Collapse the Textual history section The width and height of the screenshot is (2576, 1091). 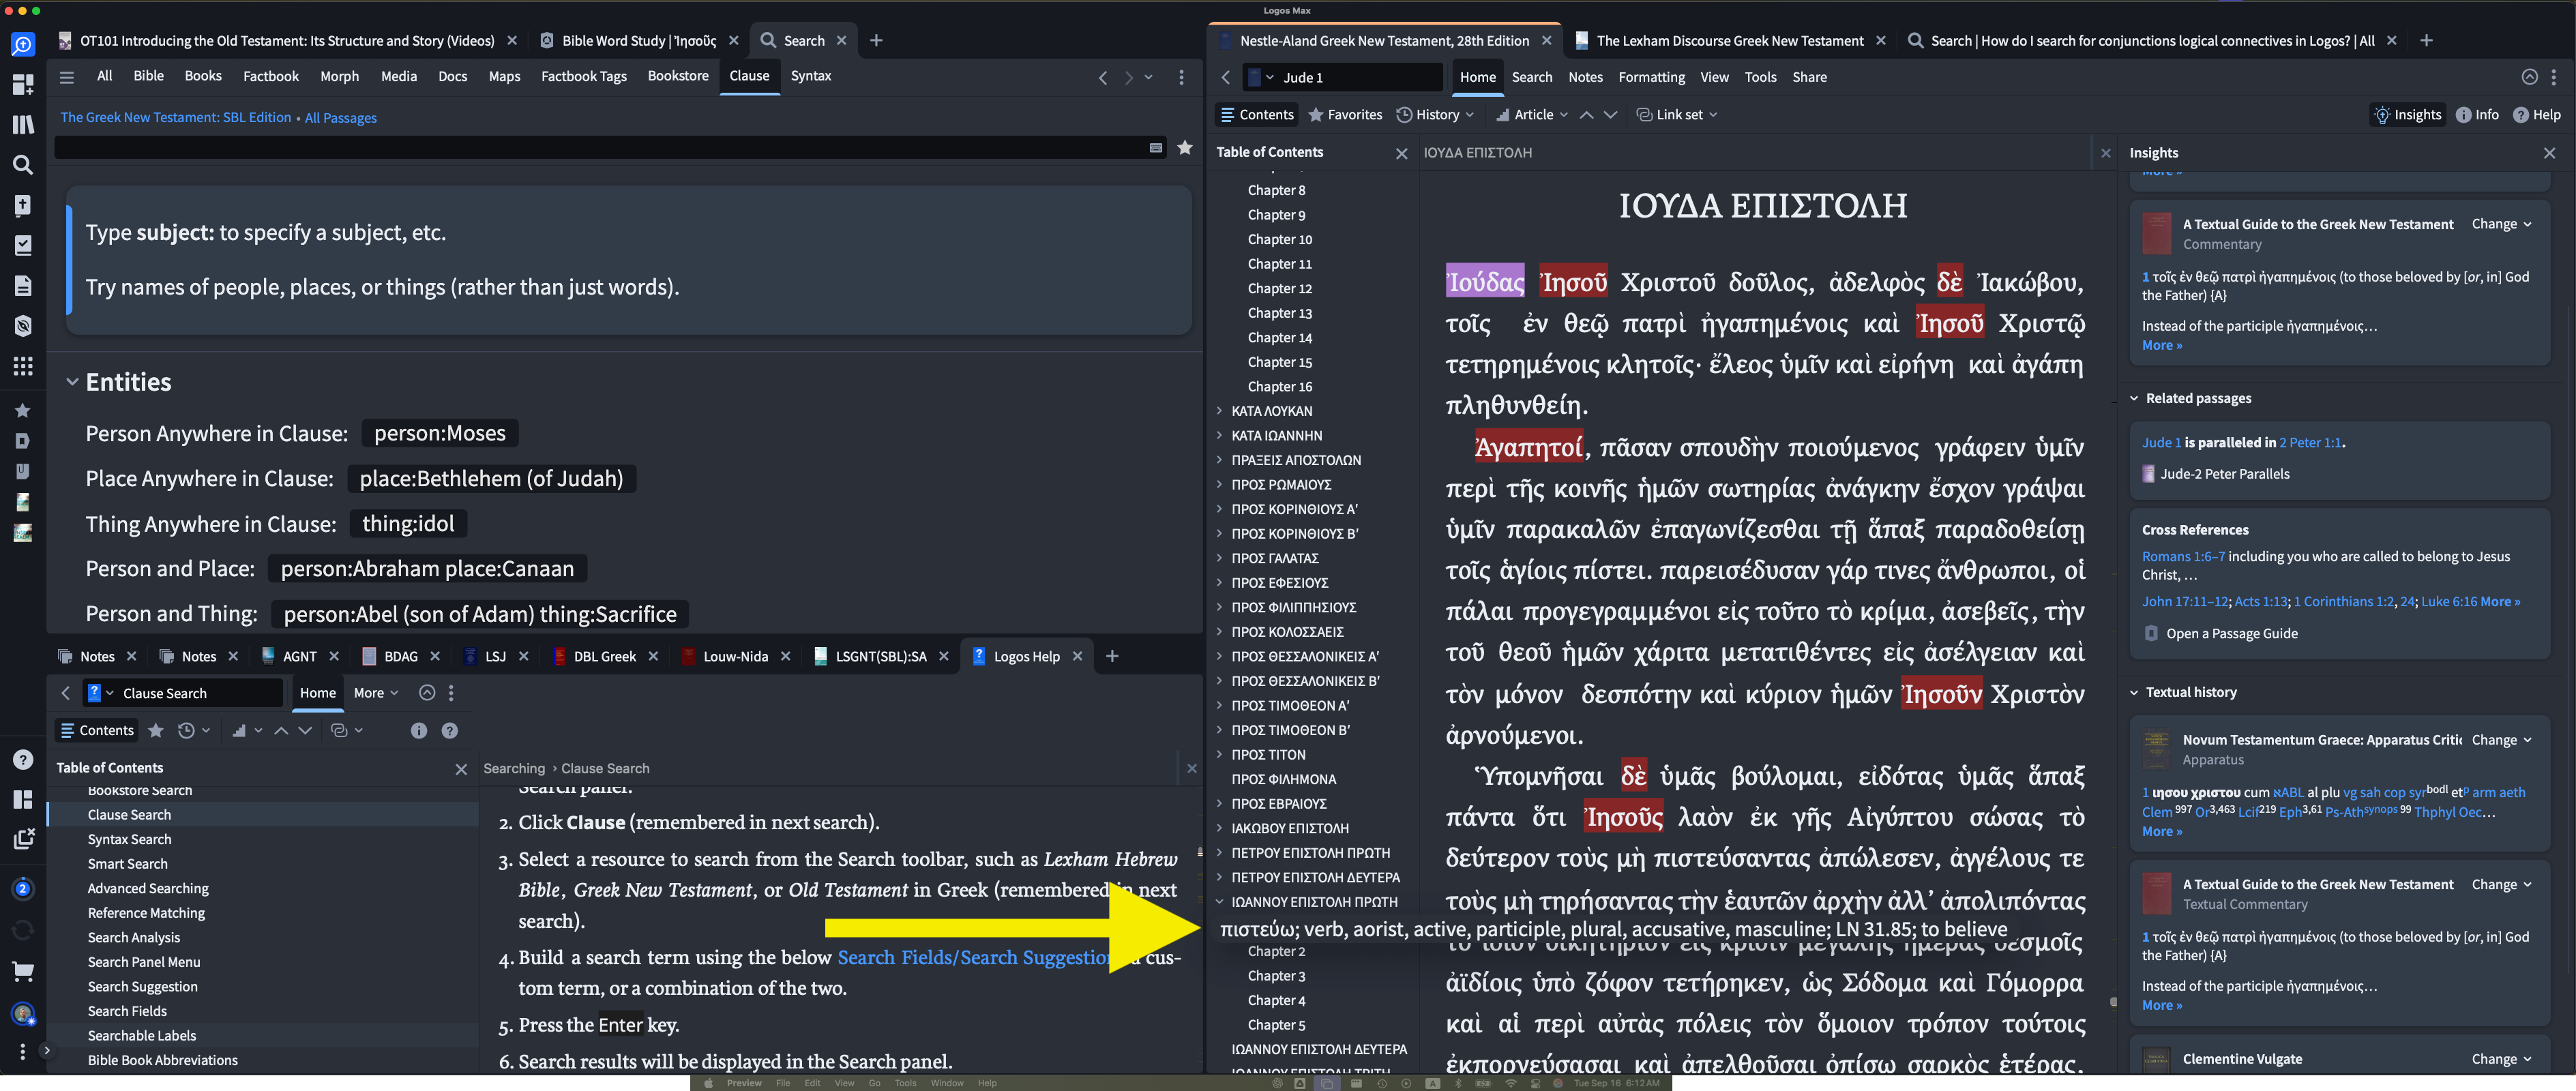(2133, 692)
